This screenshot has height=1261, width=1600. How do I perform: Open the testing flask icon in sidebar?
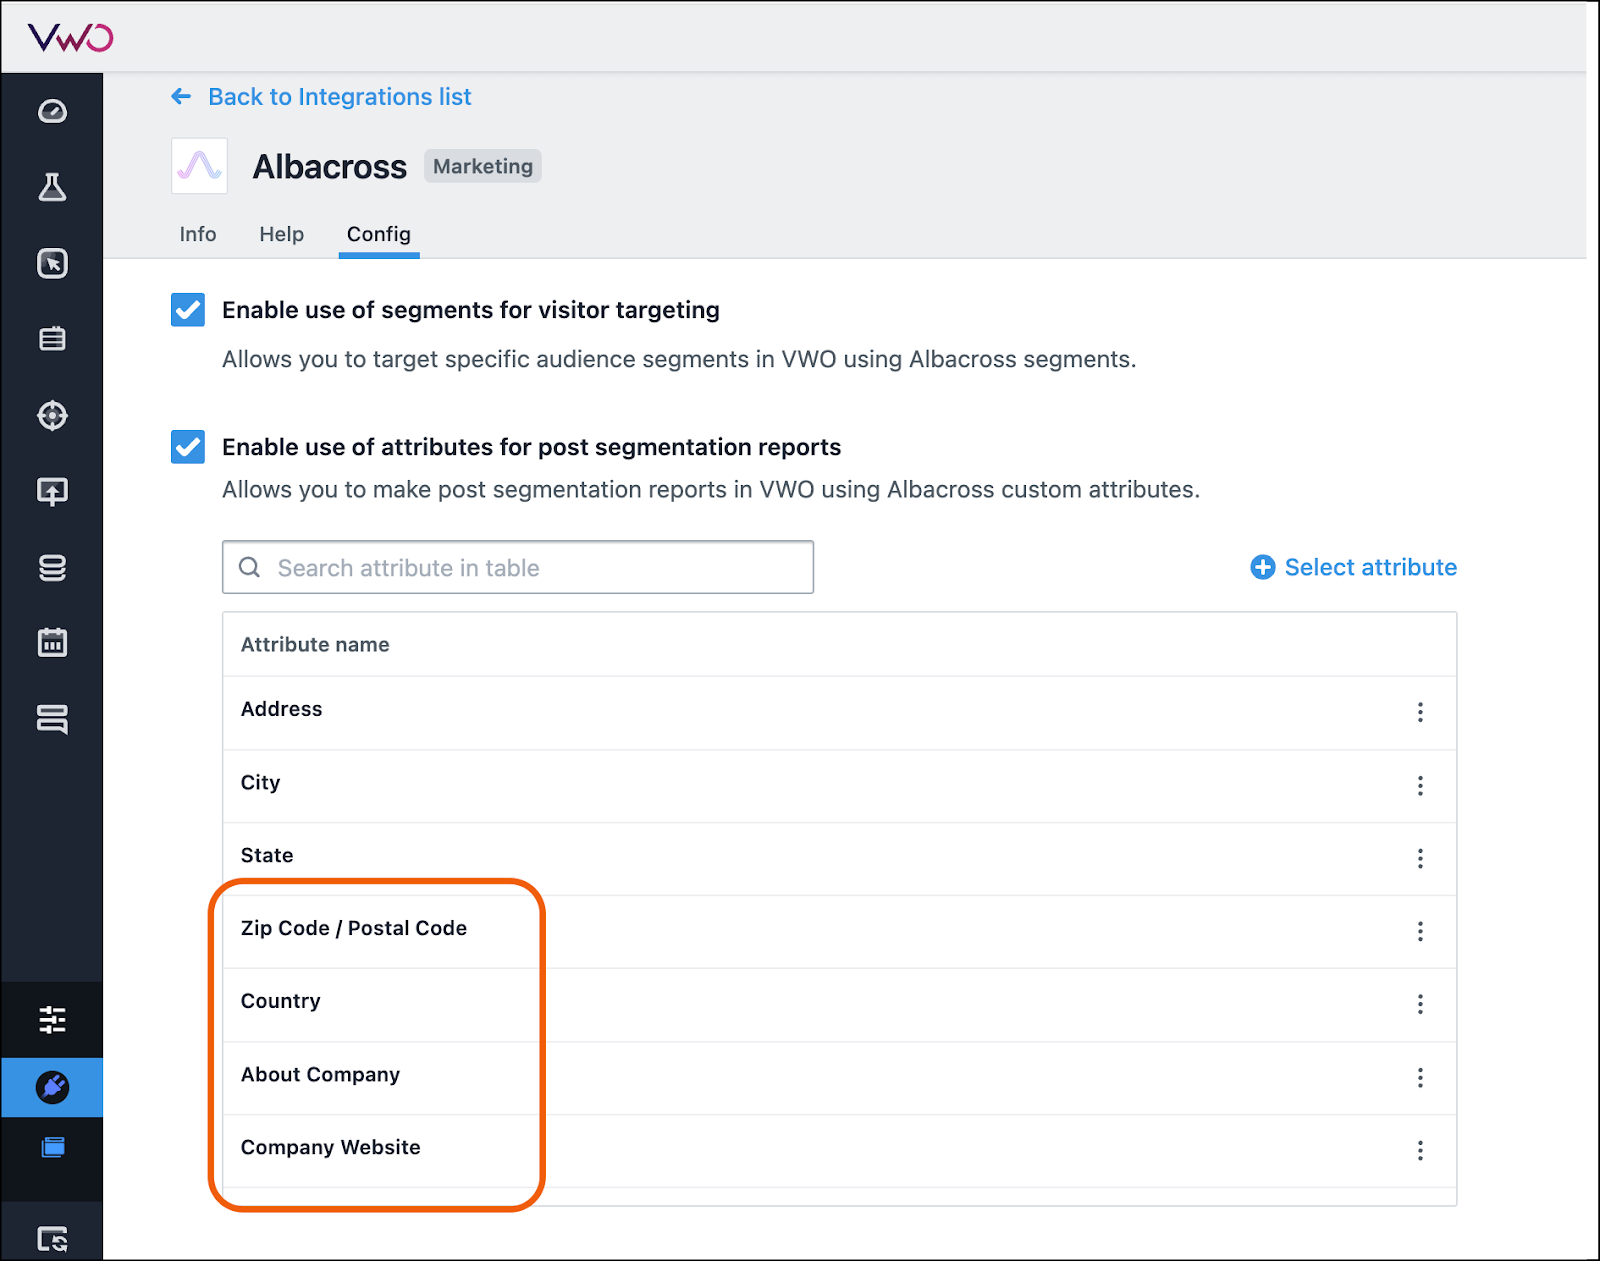tap(52, 187)
